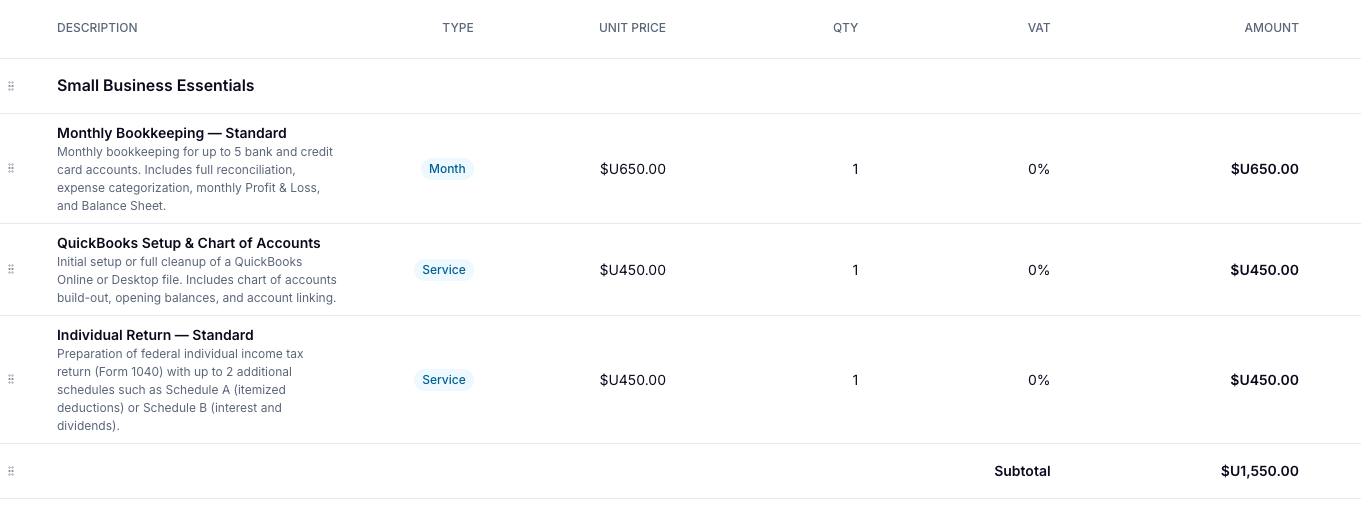Grab the drag handle beside Small Business Essentials
The height and width of the screenshot is (510, 1361).
(x=11, y=86)
